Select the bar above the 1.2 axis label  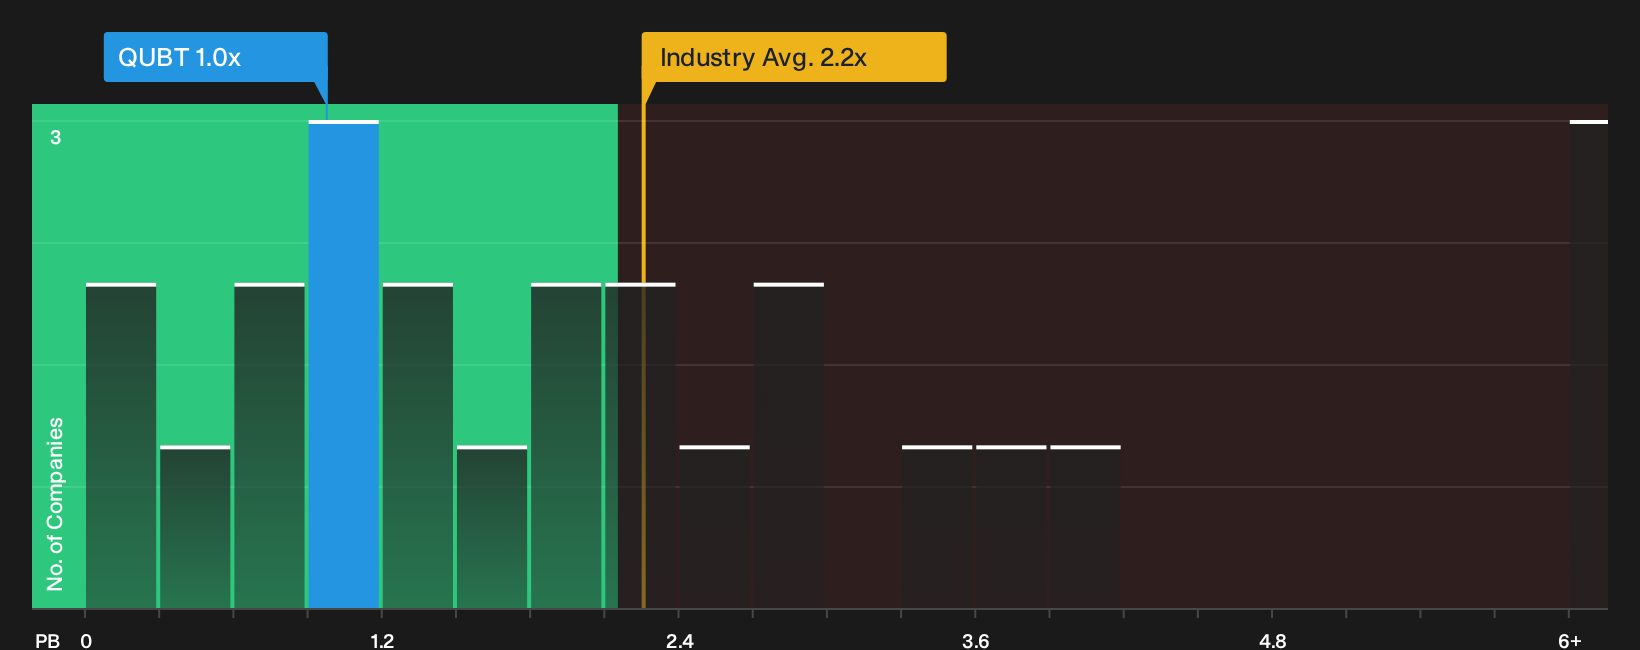tap(418, 446)
